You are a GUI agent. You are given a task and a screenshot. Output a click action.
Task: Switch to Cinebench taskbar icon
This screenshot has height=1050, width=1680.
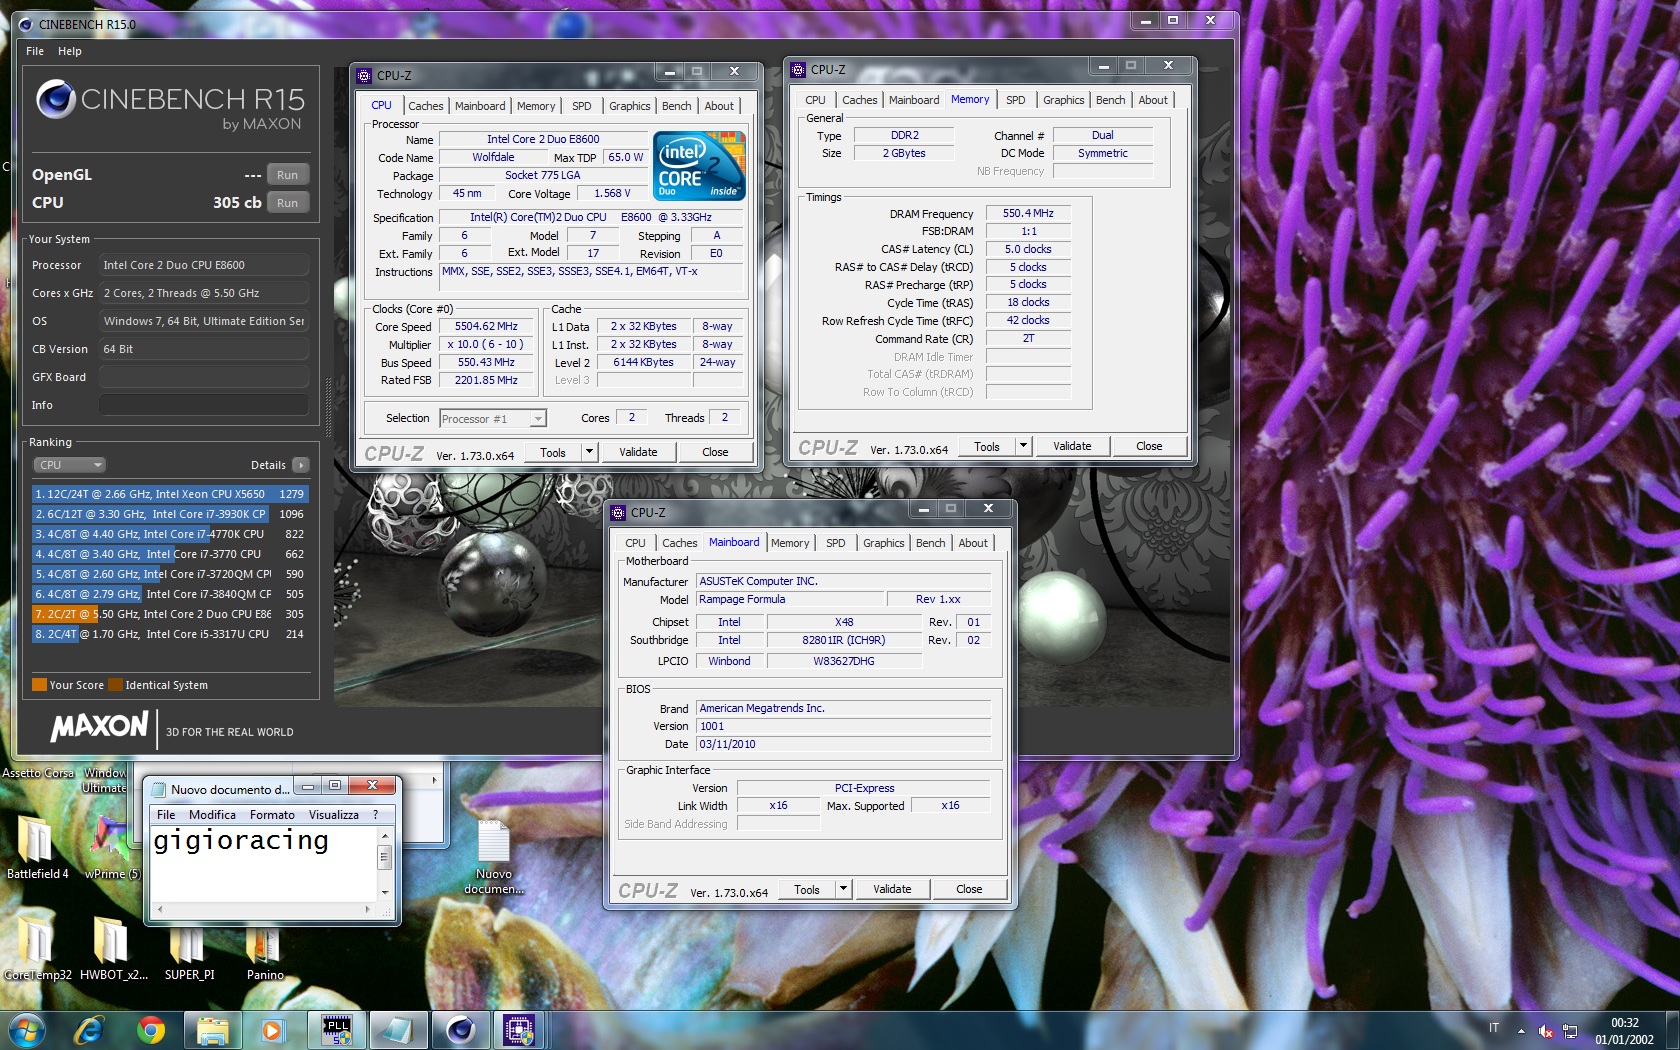point(459,1029)
